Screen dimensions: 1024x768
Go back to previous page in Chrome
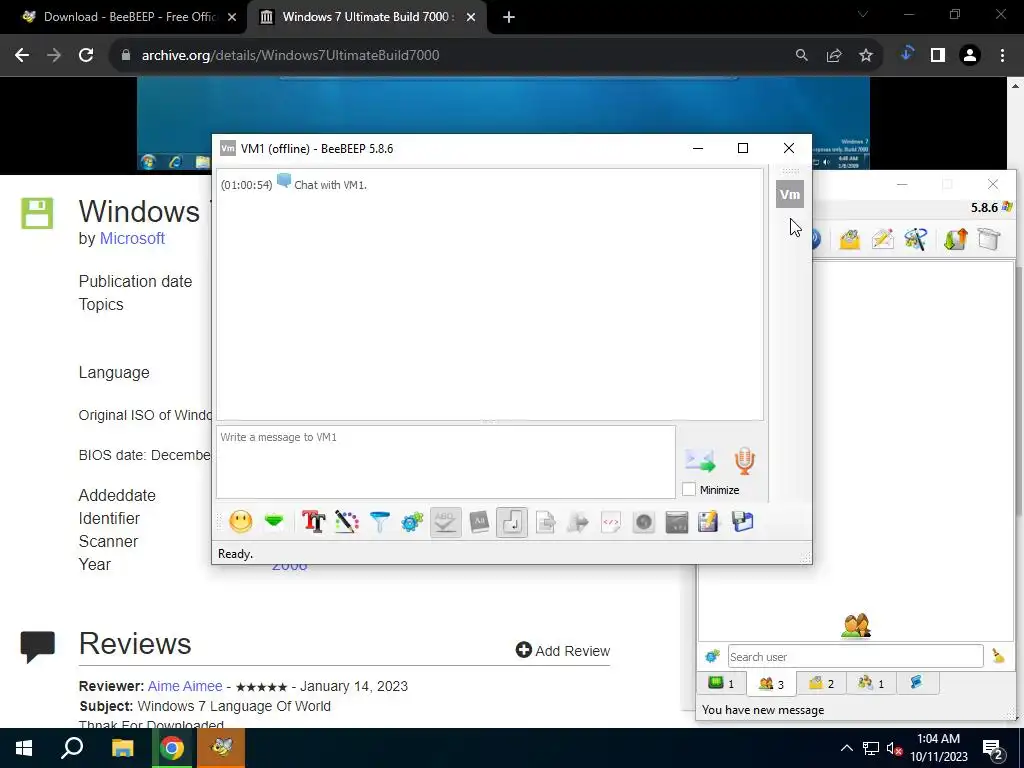click(22, 56)
